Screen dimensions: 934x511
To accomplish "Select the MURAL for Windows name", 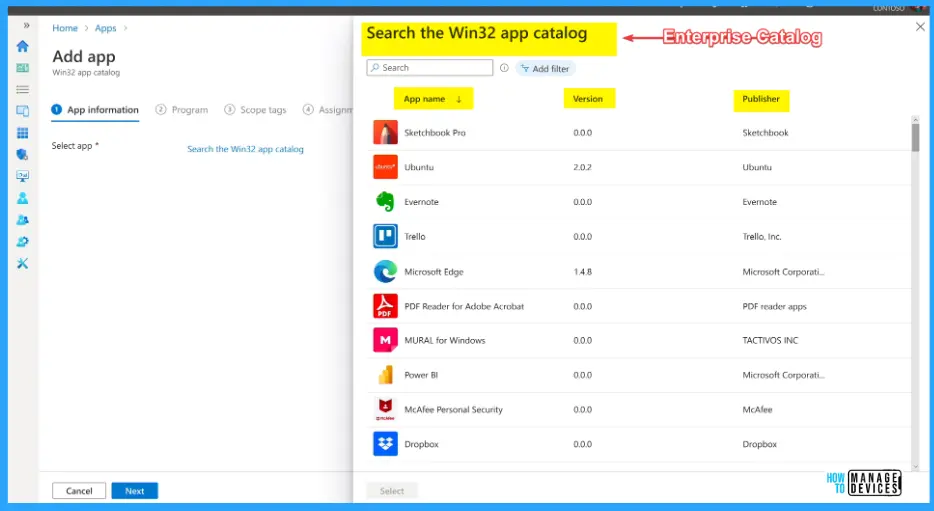I will click(444, 340).
